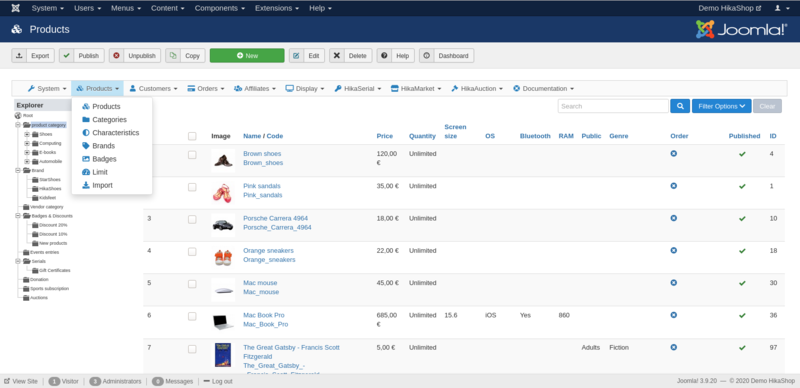Select Characteristics in Products dropdown

click(x=110, y=133)
